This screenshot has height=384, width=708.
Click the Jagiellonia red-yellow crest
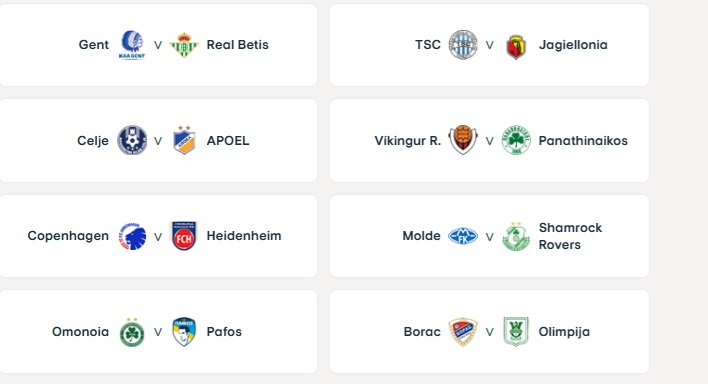click(x=516, y=47)
